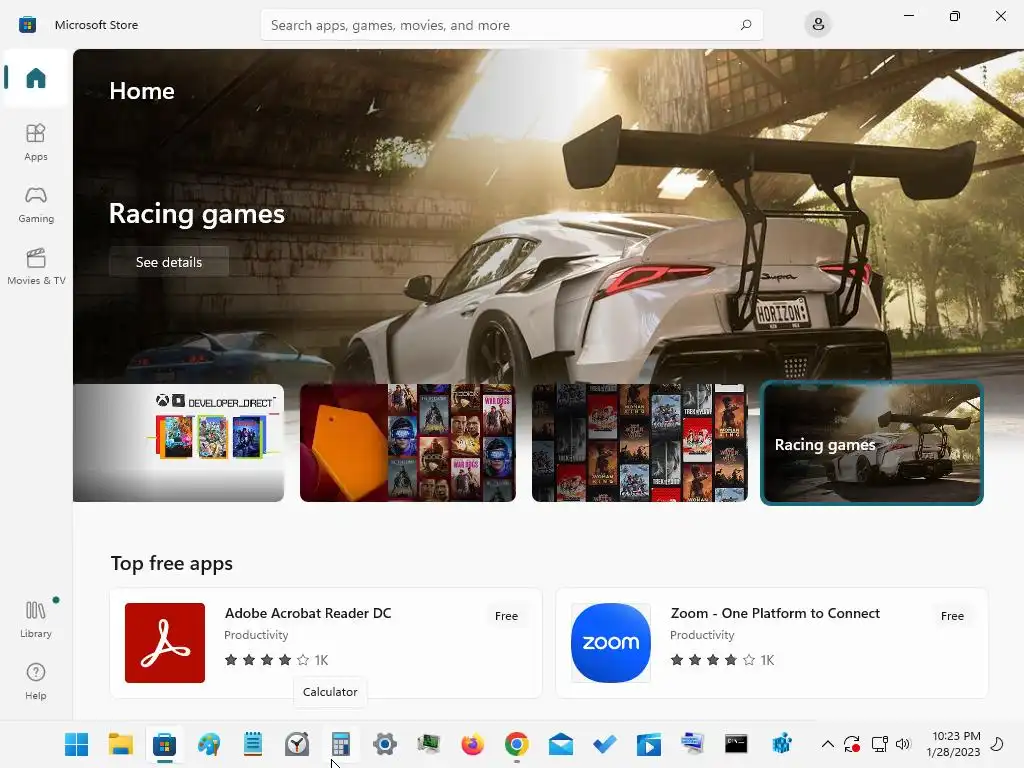Open Google Chrome from the taskbar
1024x768 pixels.
pos(517,744)
